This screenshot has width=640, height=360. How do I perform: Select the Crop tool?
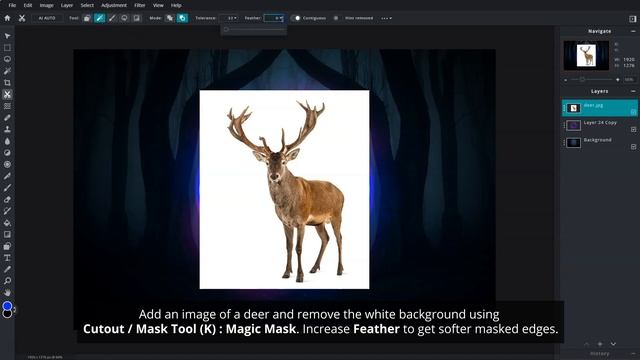(x=7, y=83)
